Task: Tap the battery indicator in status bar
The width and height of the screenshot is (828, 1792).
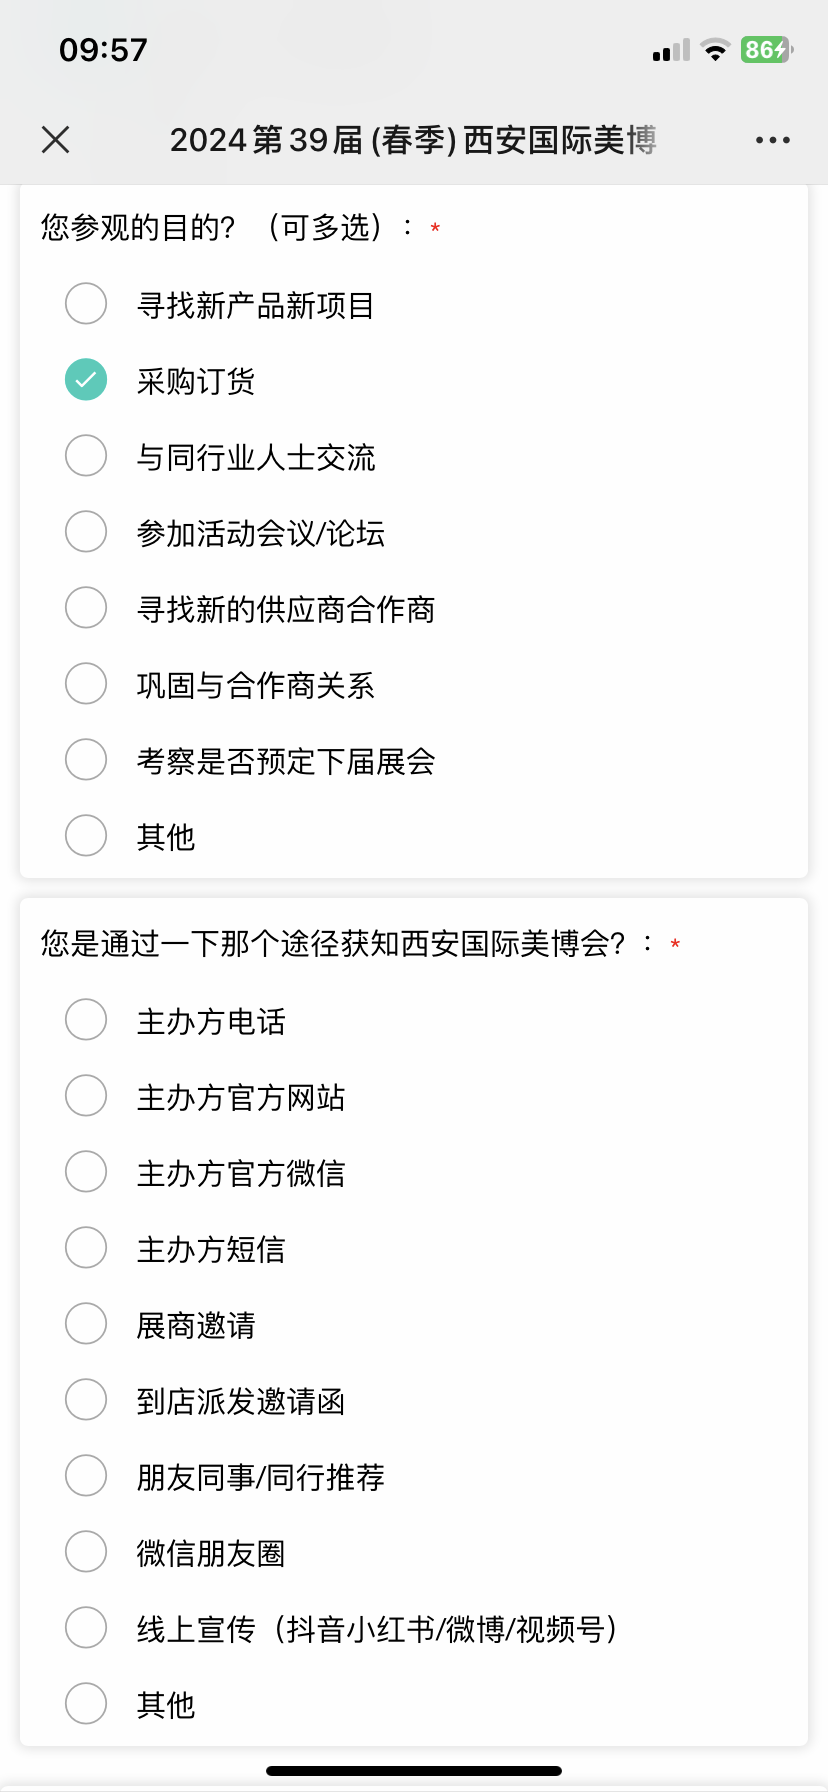Action: pos(766,50)
